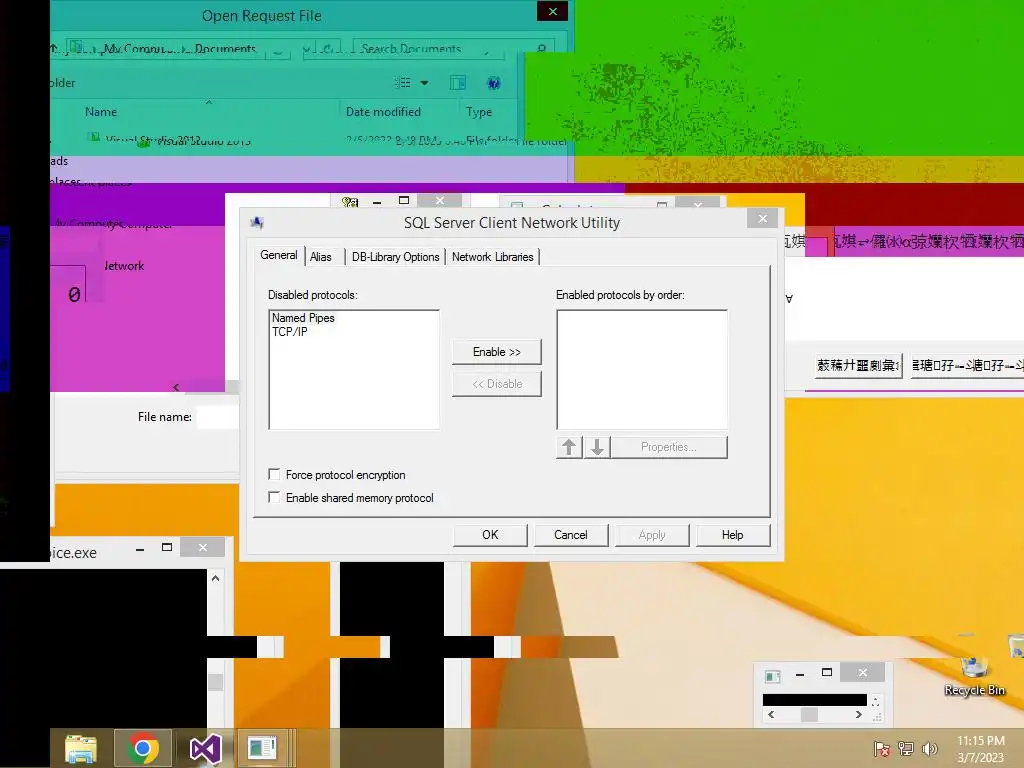Open the Network Libraries tab
This screenshot has height=768, width=1024.
coord(492,257)
